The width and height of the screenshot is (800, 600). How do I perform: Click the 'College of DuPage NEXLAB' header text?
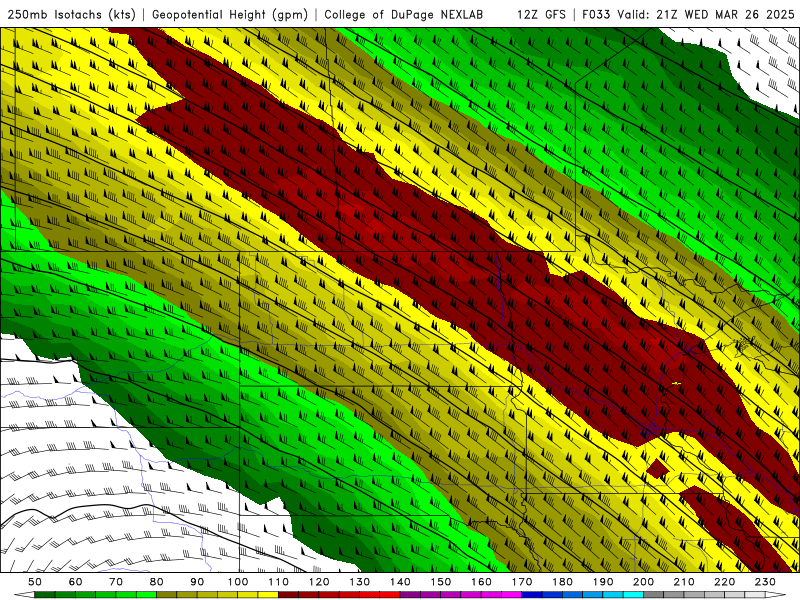tap(404, 15)
